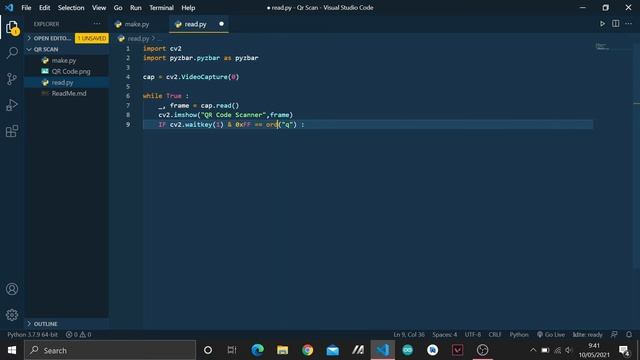The height and width of the screenshot is (360, 640).
Task: Click Ln 9, Col 36 cursor position
Action: tap(409, 334)
